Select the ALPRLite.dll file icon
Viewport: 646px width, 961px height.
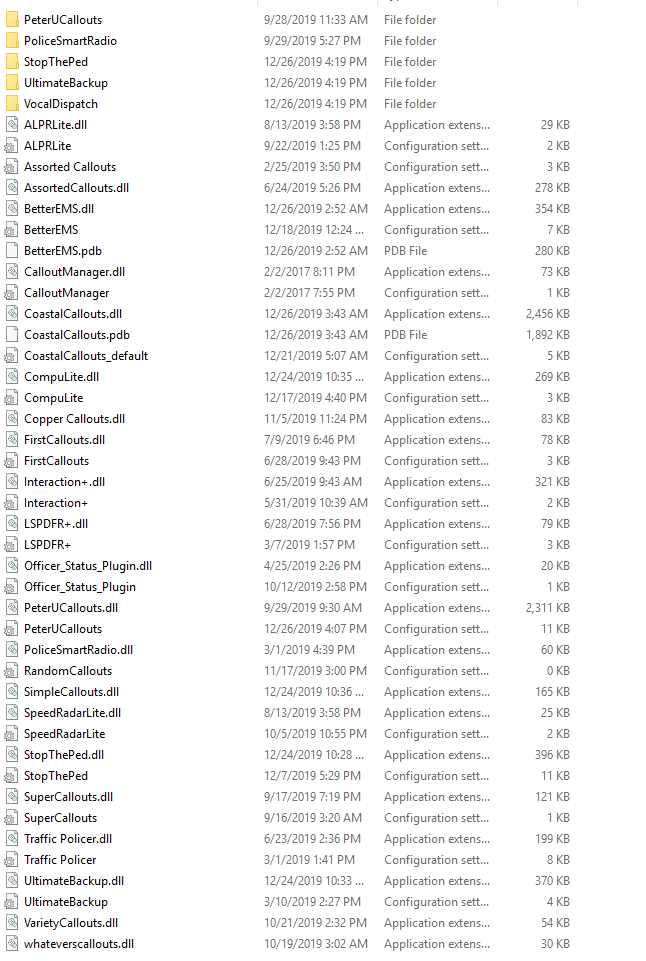12,125
